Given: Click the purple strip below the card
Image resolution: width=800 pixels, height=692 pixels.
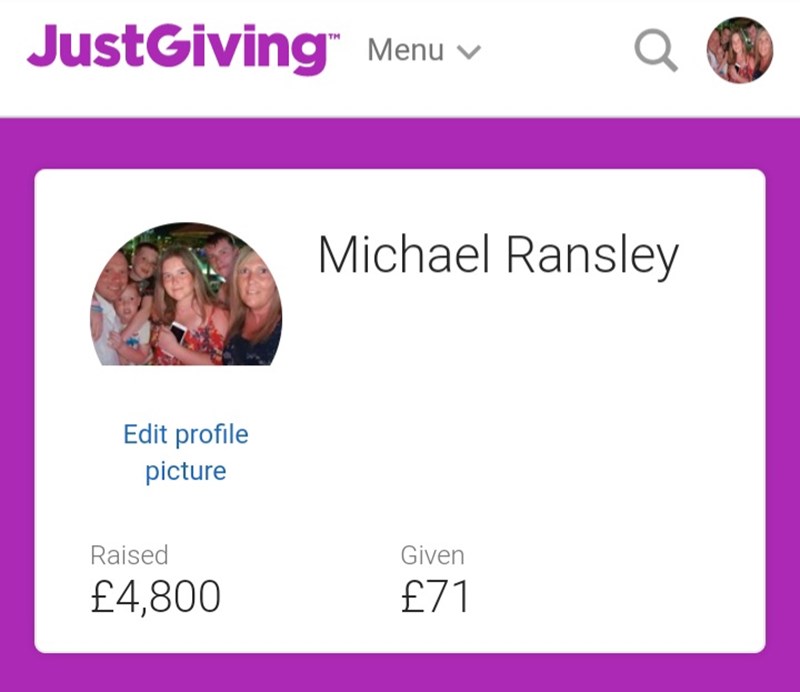Looking at the screenshot, I should click(x=400, y=673).
